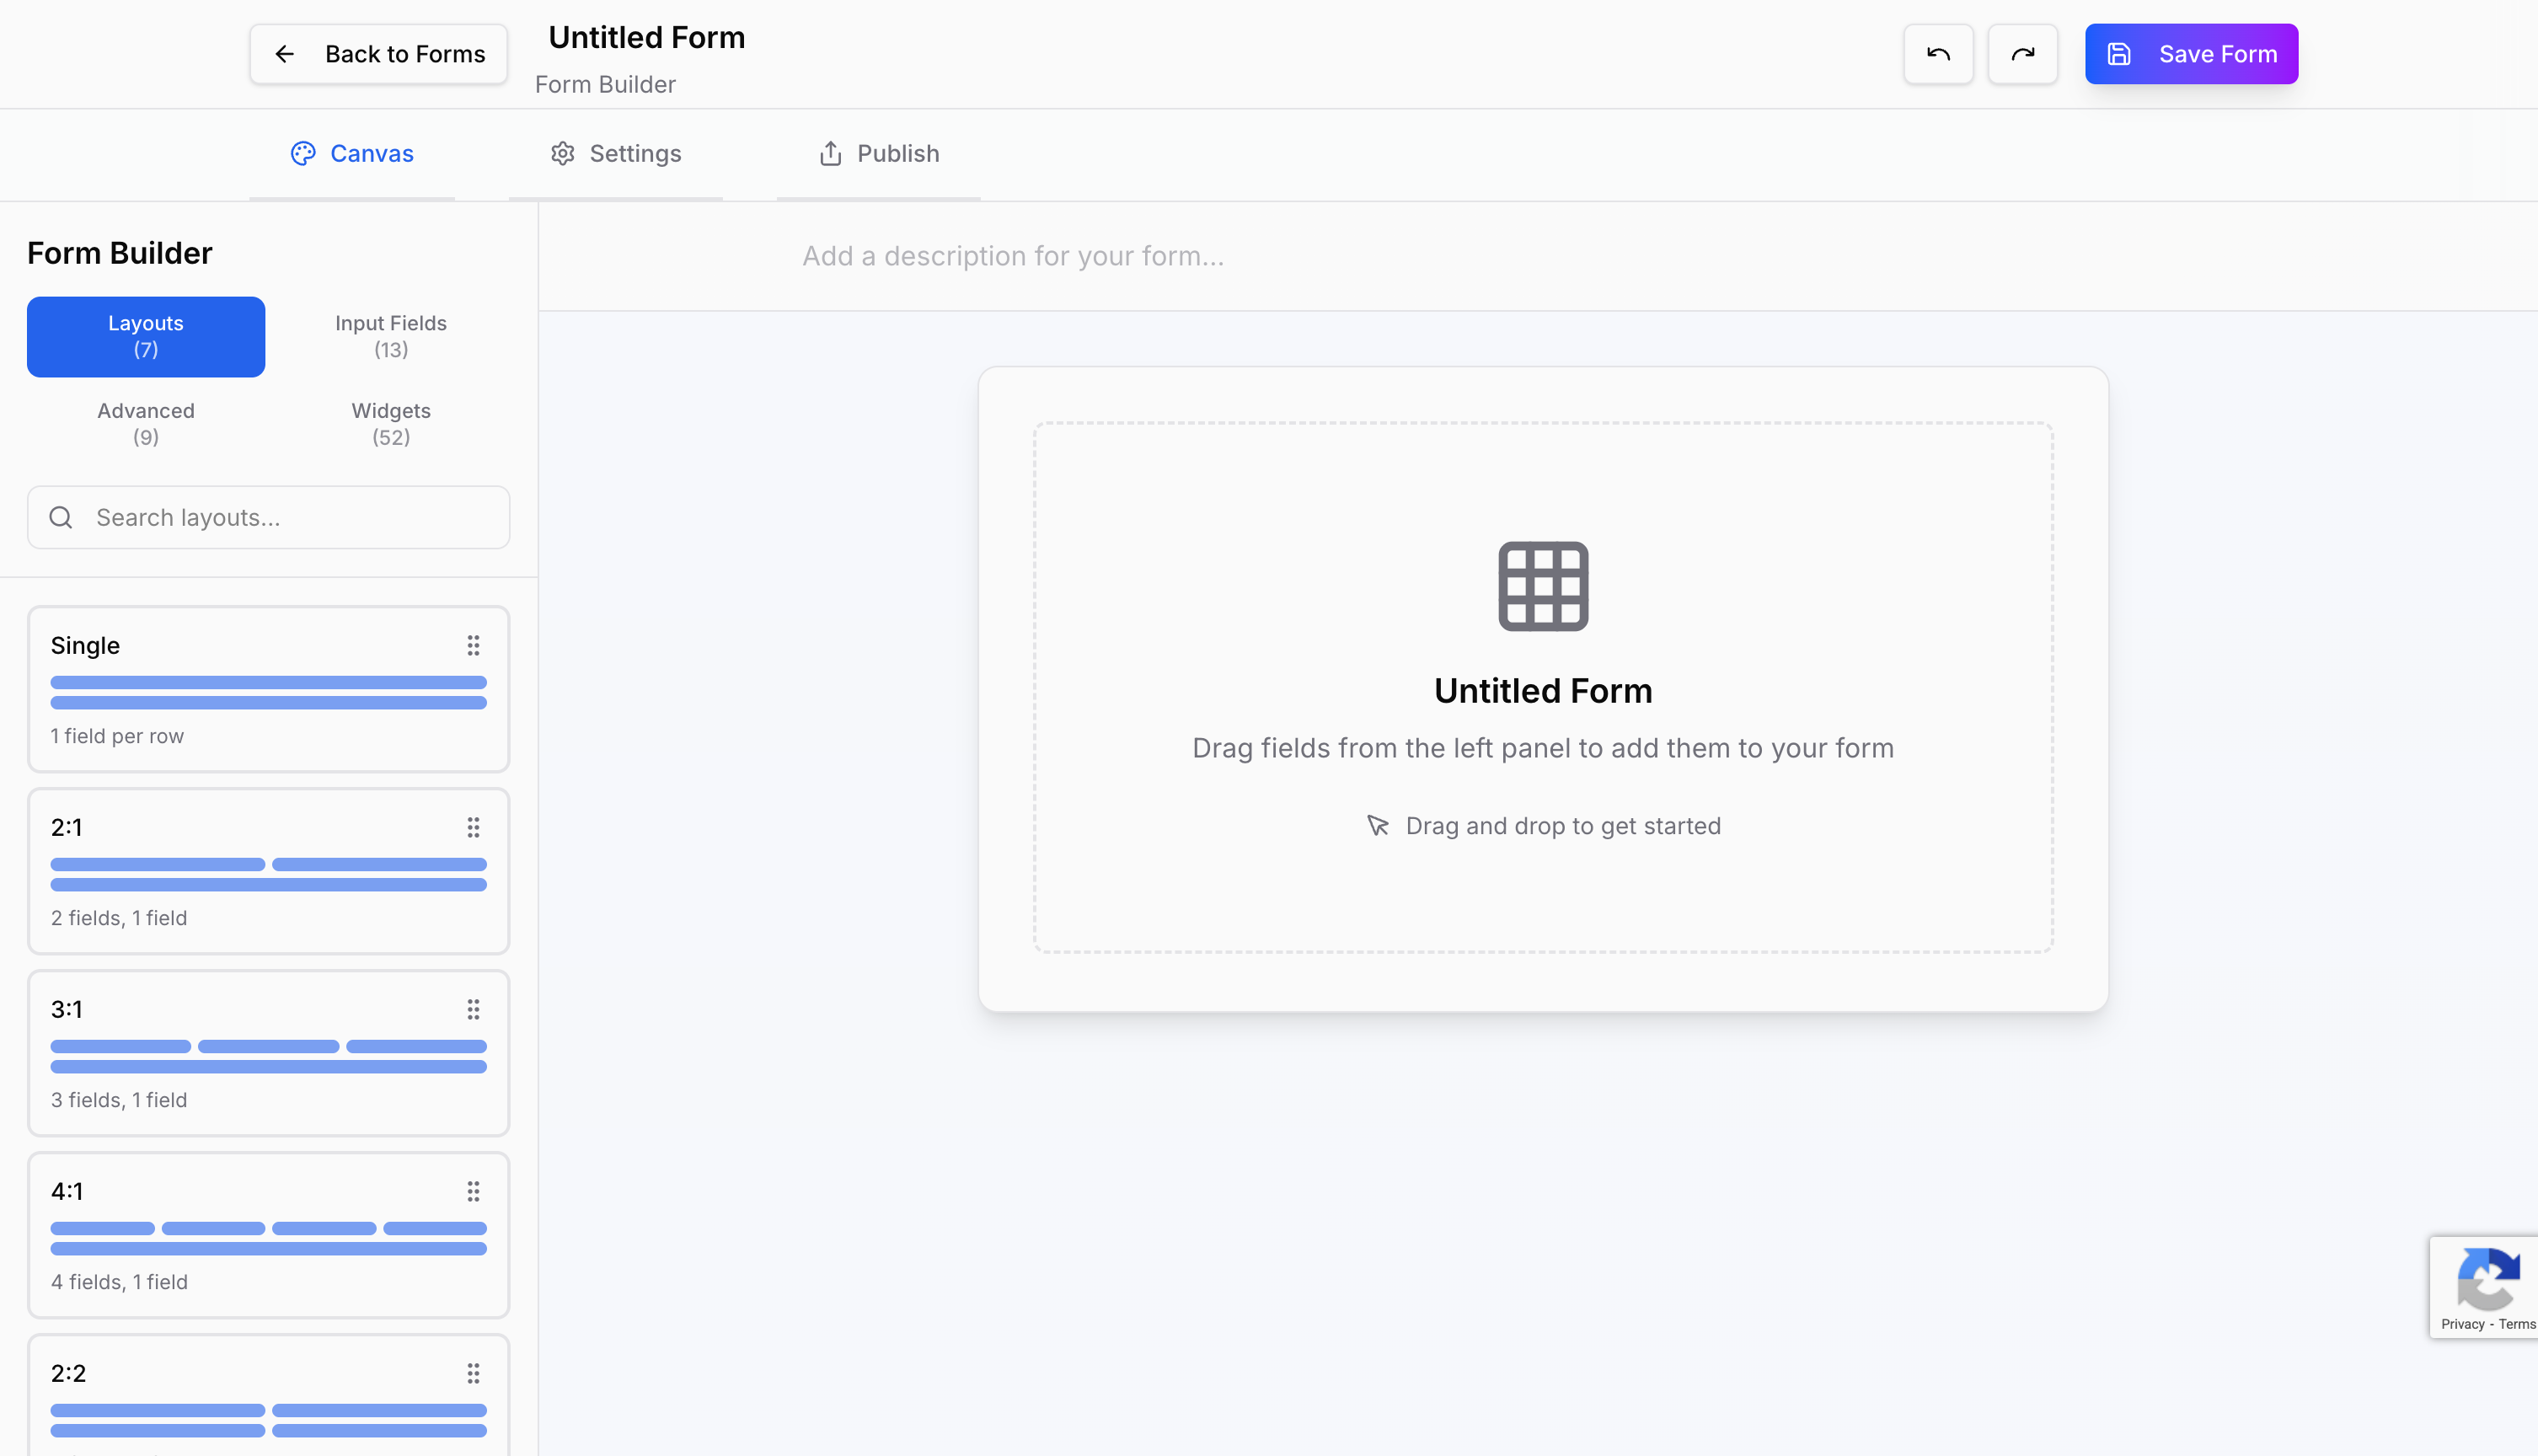
Task: Click the Save Form button
Action: 2191,53
